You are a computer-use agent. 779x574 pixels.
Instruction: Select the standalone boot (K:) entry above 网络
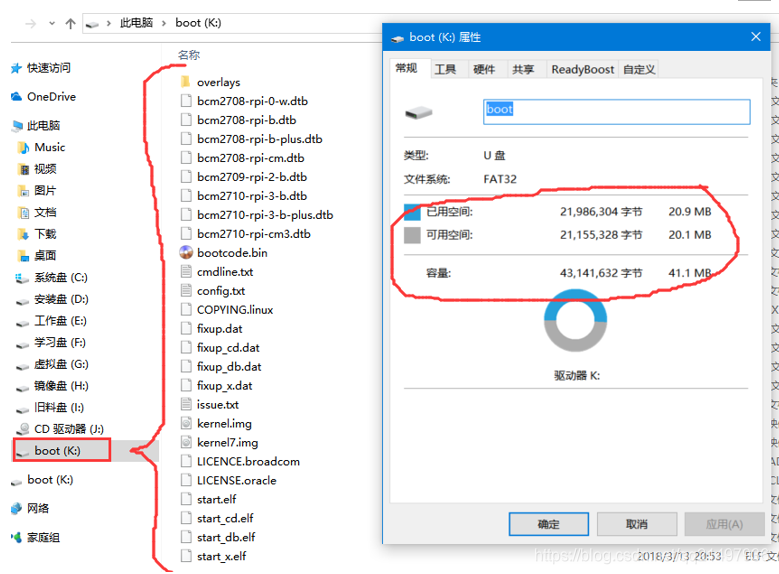point(42,480)
